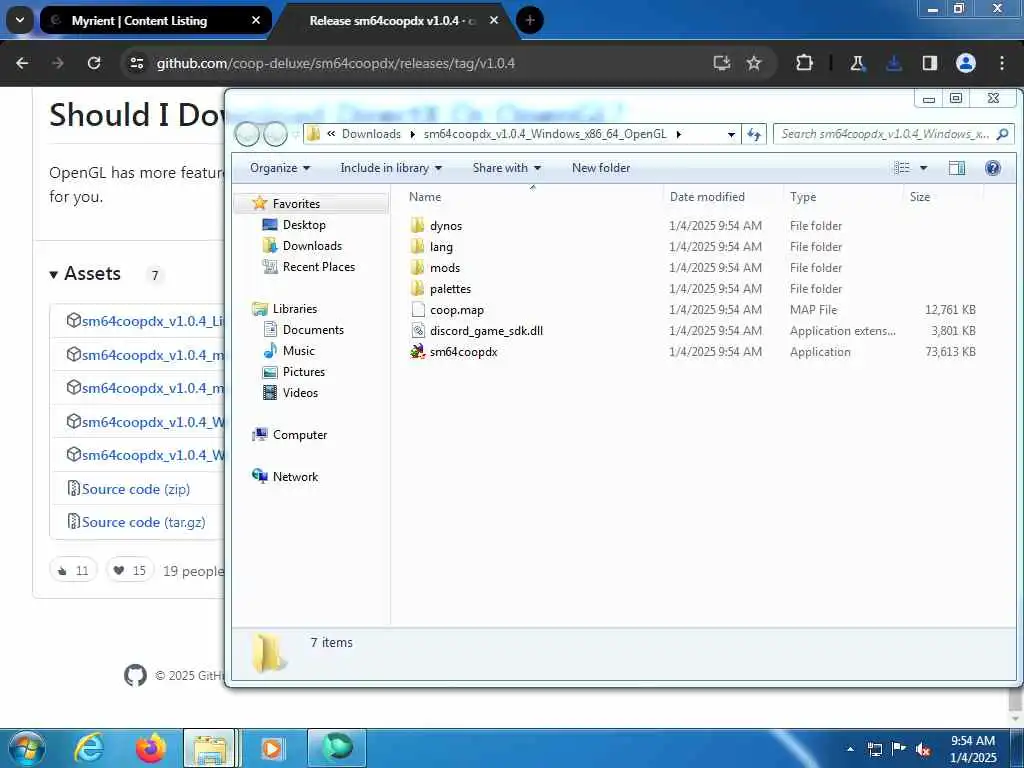Click the Explorer search magnifier icon
Image resolution: width=1024 pixels, height=768 pixels.
point(1002,134)
